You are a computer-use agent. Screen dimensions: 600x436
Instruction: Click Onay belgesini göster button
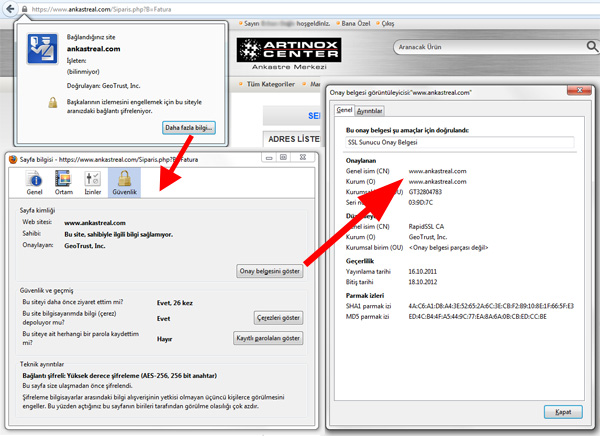pos(270,271)
